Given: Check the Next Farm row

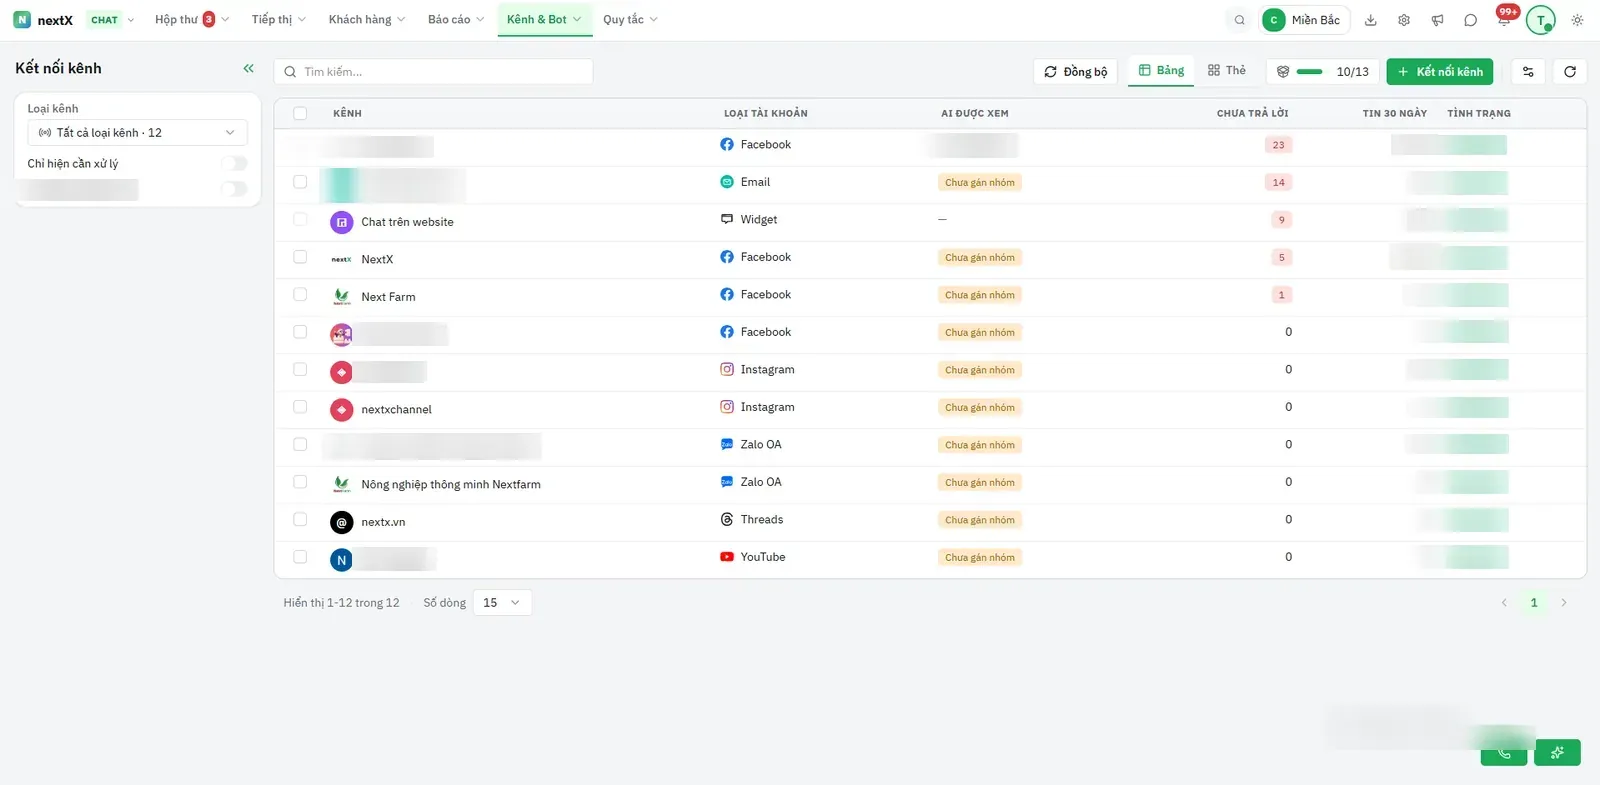Looking at the screenshot, I should [x=300, y=294].
